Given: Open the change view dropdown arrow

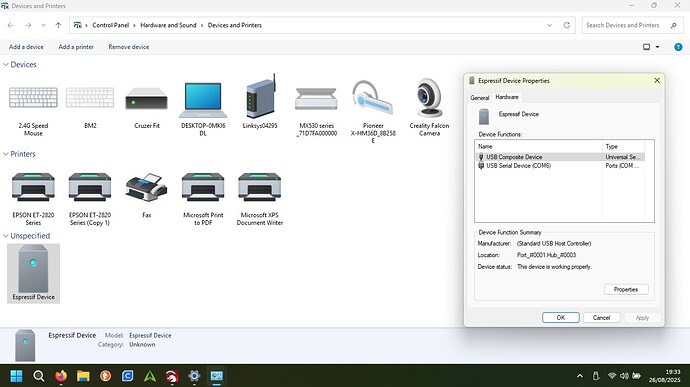Looking at the screenshot, I should pyautogui.click(x=657, y=47).
